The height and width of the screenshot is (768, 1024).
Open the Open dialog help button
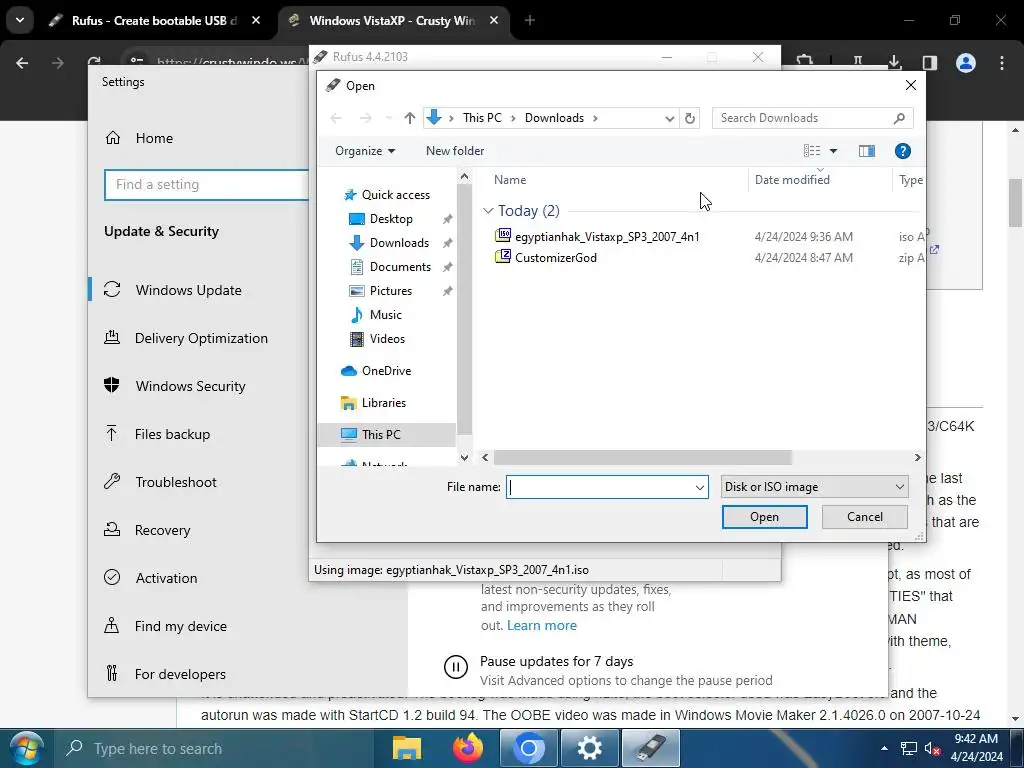tap(903, 151)
